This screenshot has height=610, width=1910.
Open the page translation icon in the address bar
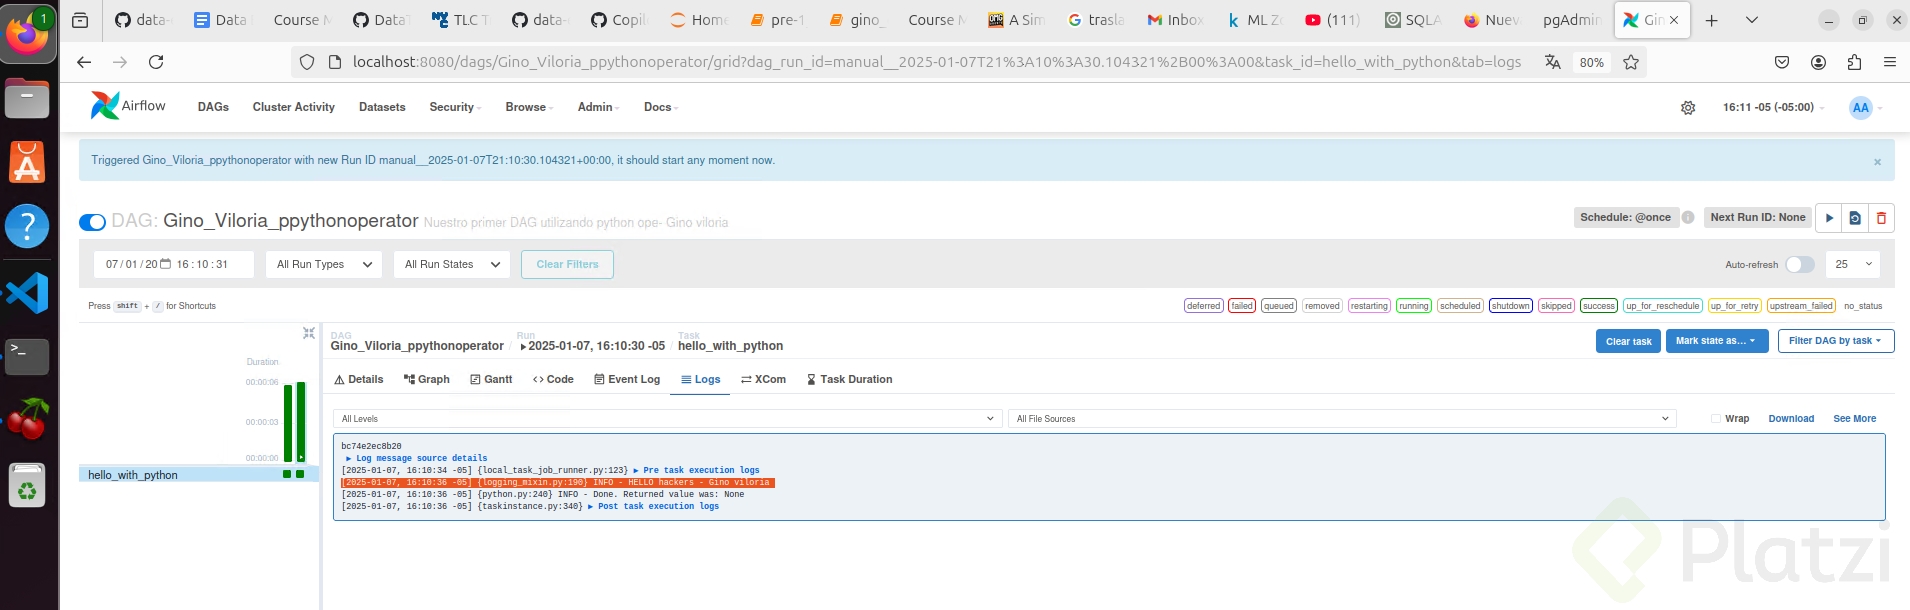coord(1553,62)
